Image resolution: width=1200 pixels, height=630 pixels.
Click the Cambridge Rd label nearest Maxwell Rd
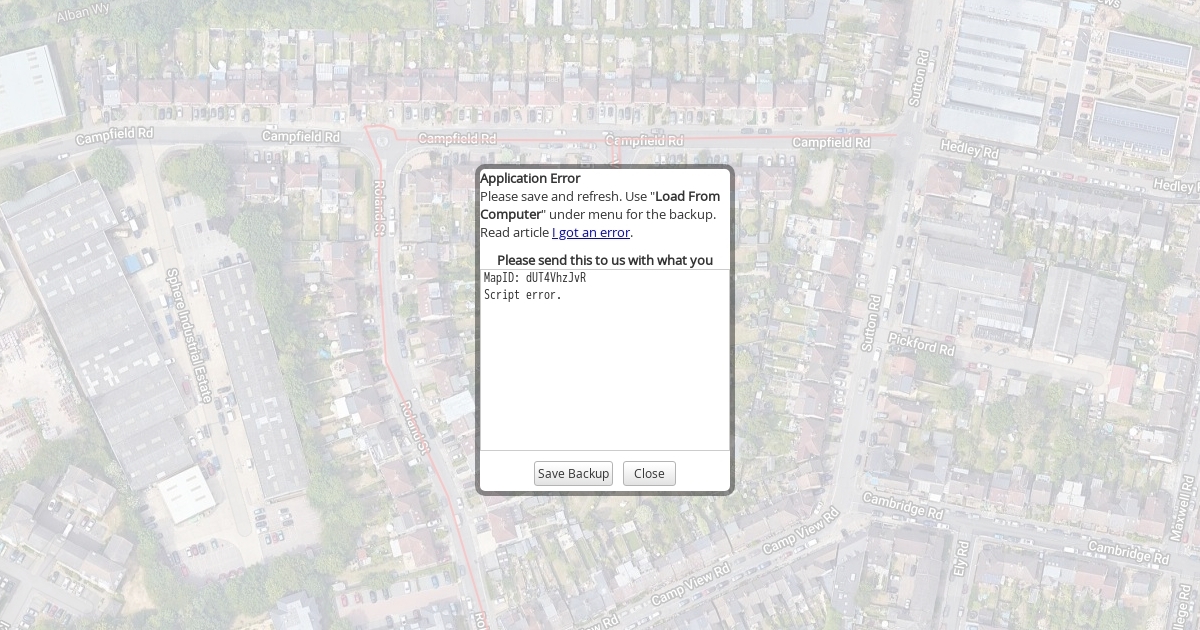1126,551
